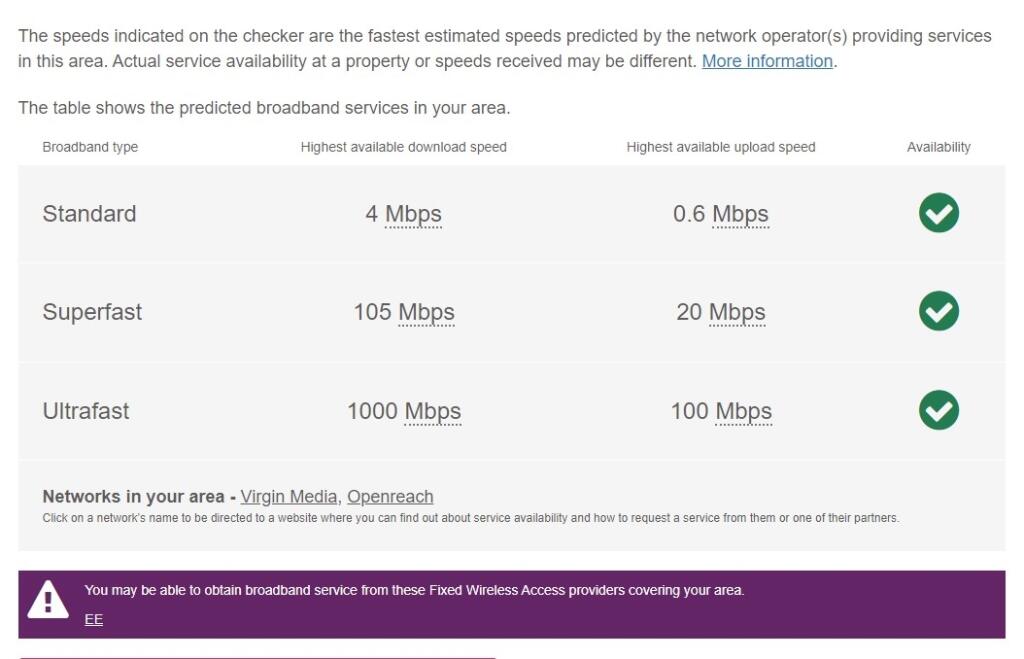The width and height of the screenshot is (1024, 659).
Task: Open the EE Fixed Wireless Access provider link
Action: click(x=93, y=619)
